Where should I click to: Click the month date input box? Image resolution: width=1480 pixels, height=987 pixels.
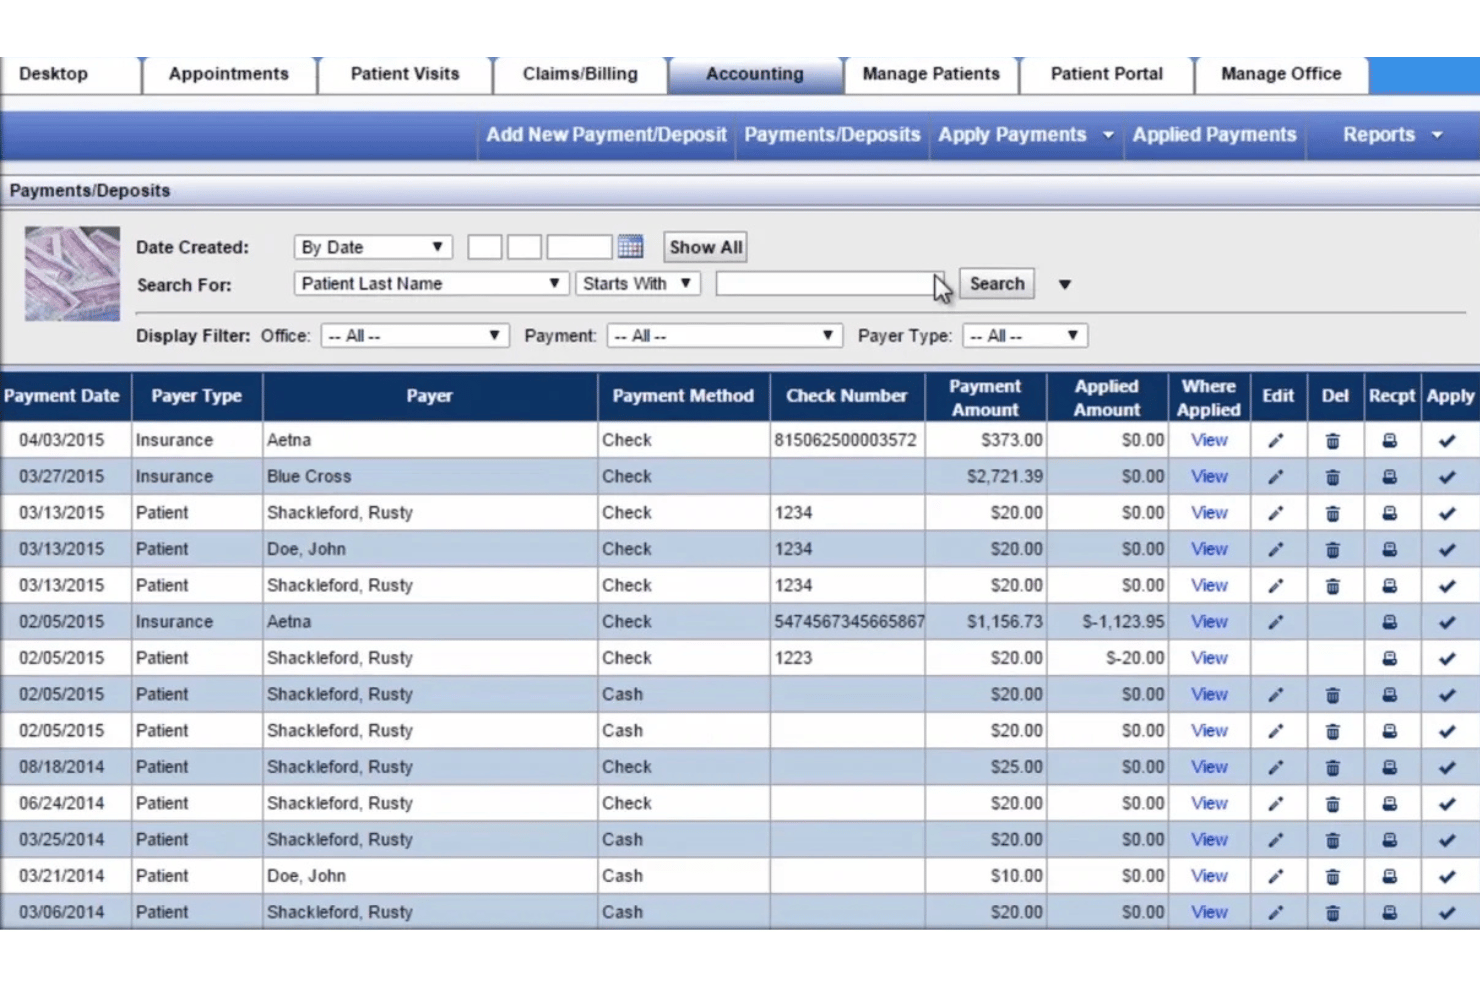click(485, 247)
